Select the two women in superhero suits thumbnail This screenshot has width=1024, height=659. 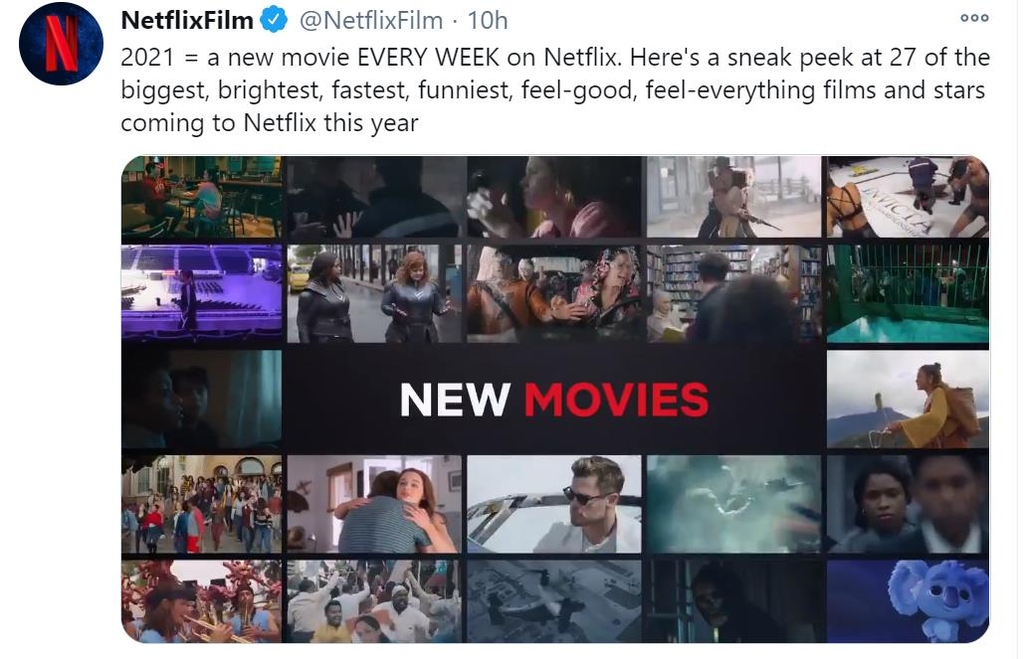(x=374, y=294)
